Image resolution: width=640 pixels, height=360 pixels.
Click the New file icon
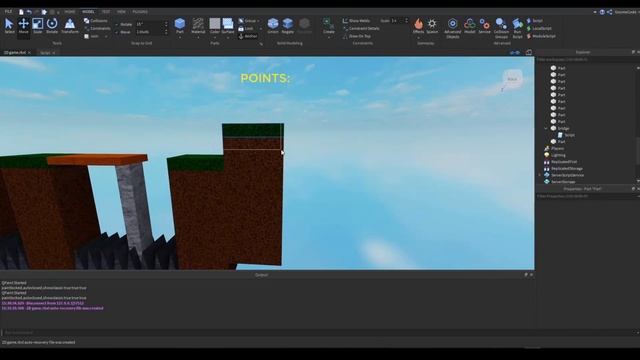coord(21,12)
